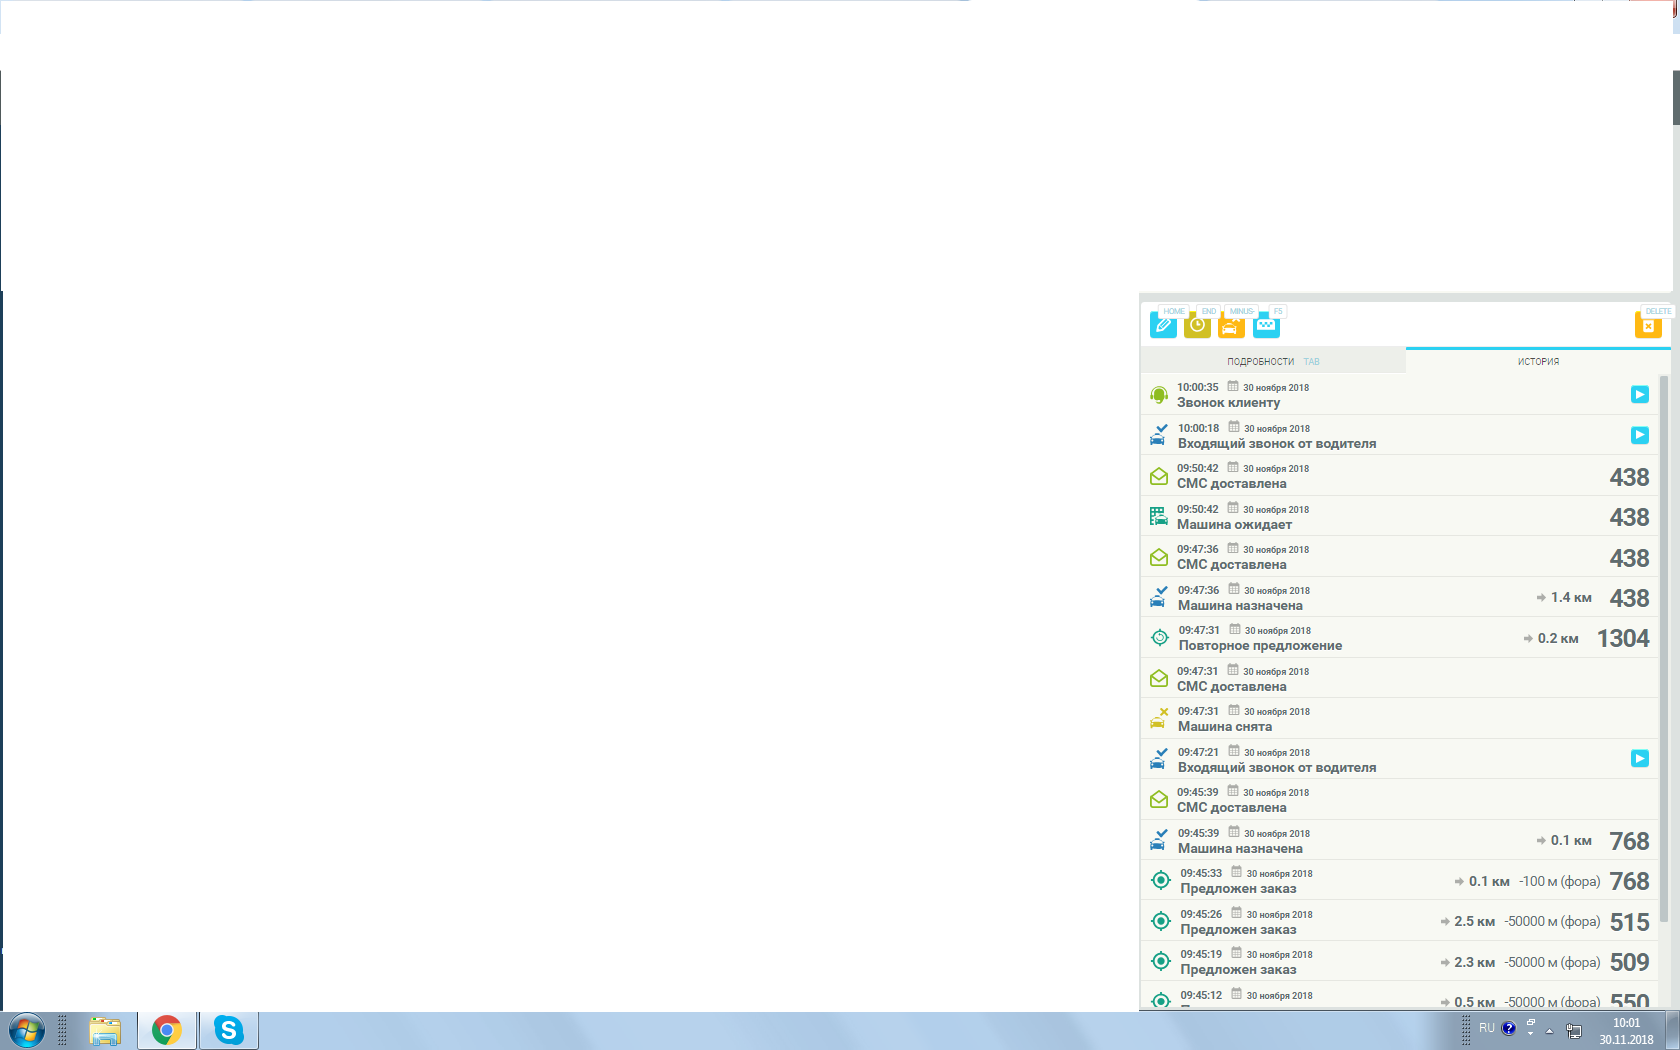1680x1050 pixels.
Task: Click driver number 1304 in Повторное предложение row
Action: click(x=1623, y=638)
